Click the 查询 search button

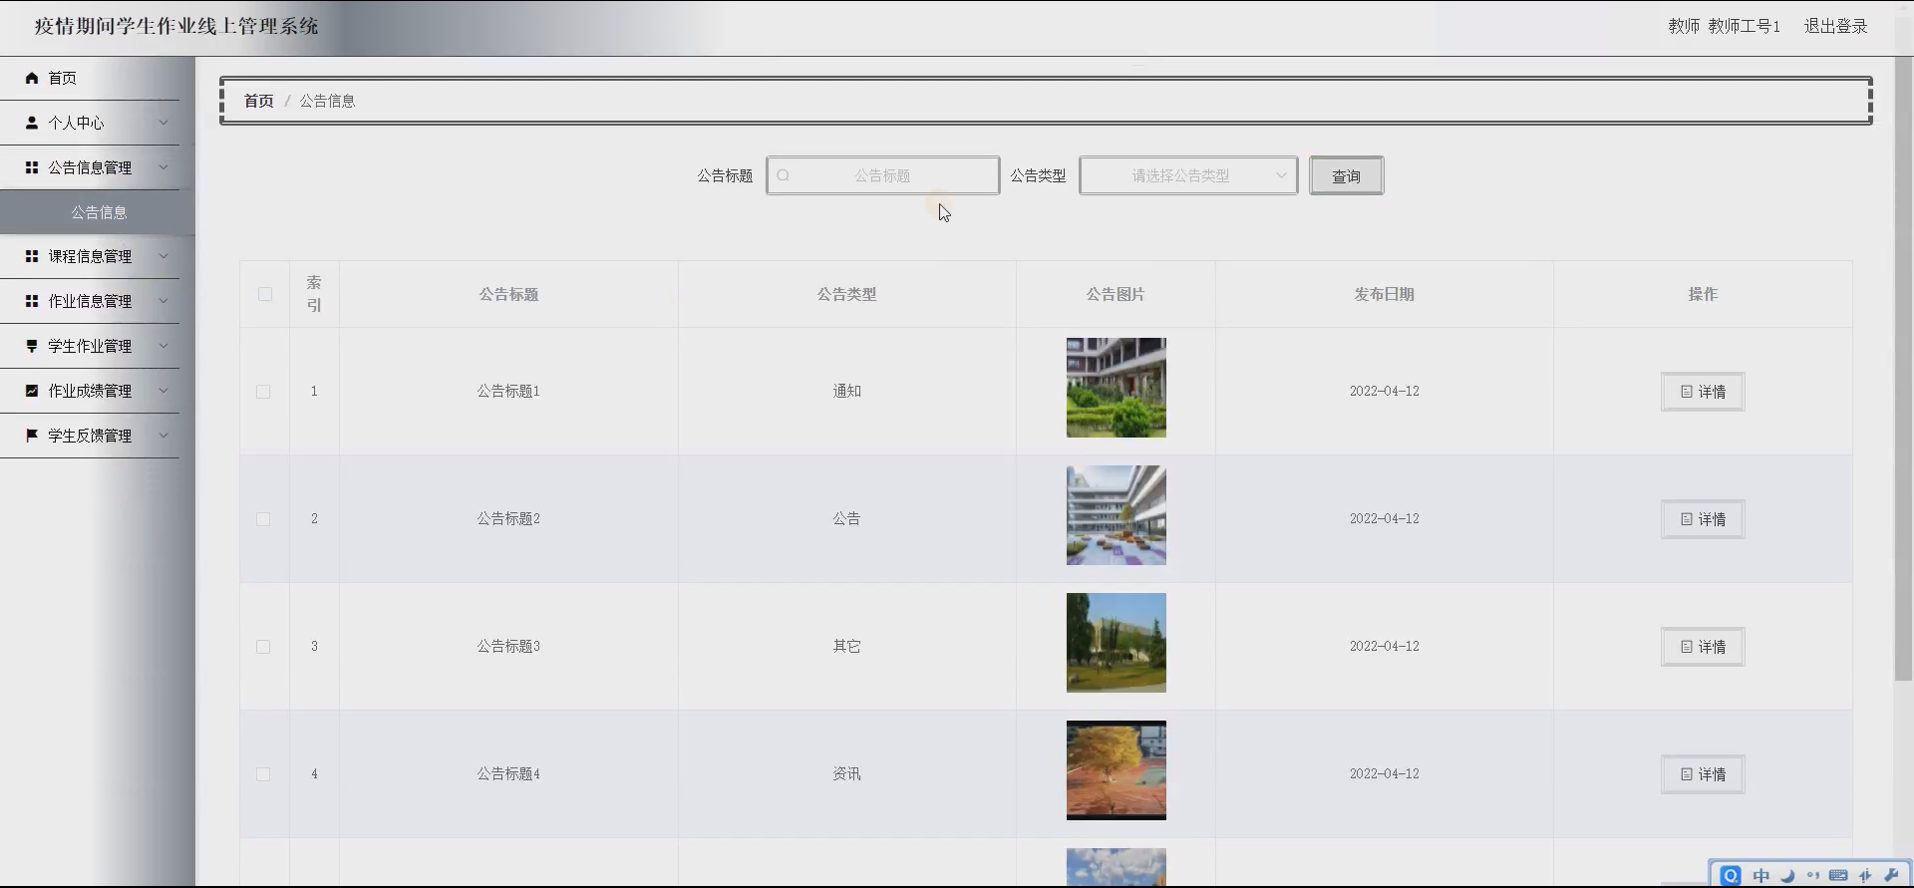pos(1346,176)
